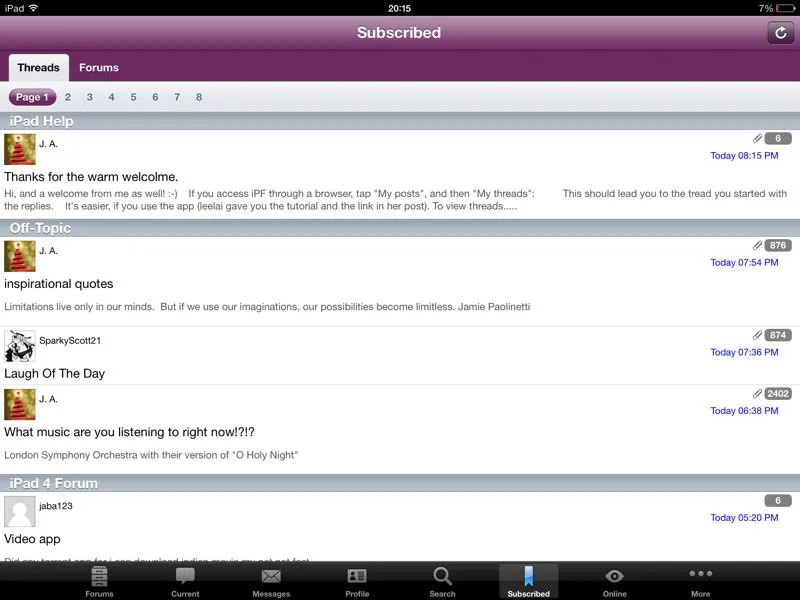Tap the 2402 reply count badge
Image resolution: width=800 pixels, height=600 pixels.
[x=778, y=394]
